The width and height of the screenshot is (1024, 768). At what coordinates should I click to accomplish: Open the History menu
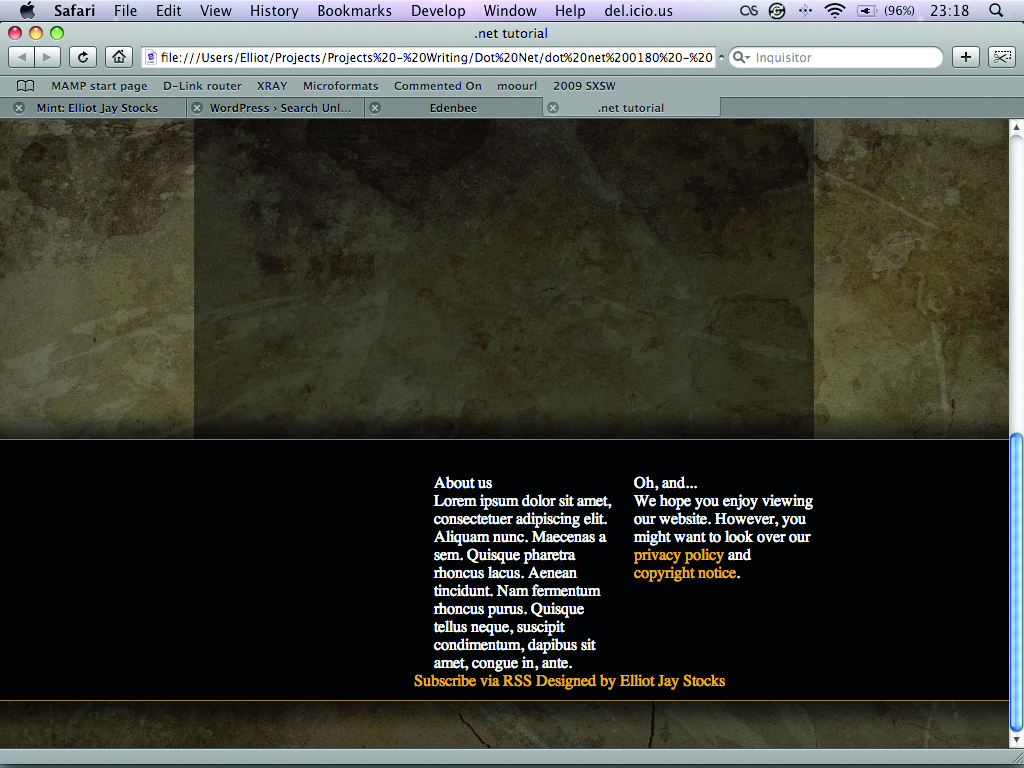tap(274, 10)
